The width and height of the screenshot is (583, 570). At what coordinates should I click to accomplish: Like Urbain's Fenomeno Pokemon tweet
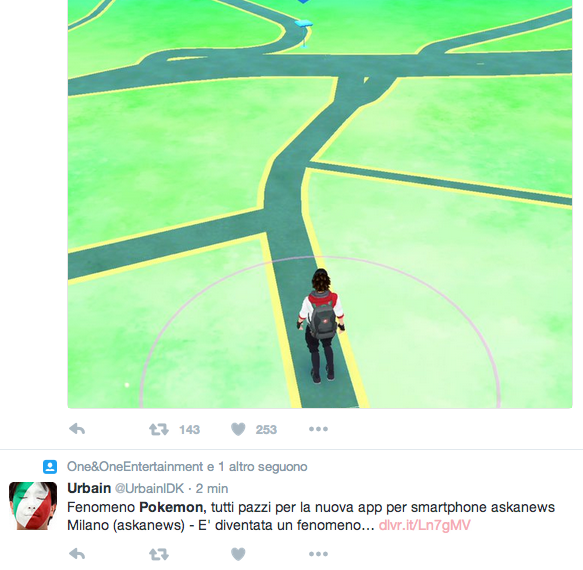(238, 554)
